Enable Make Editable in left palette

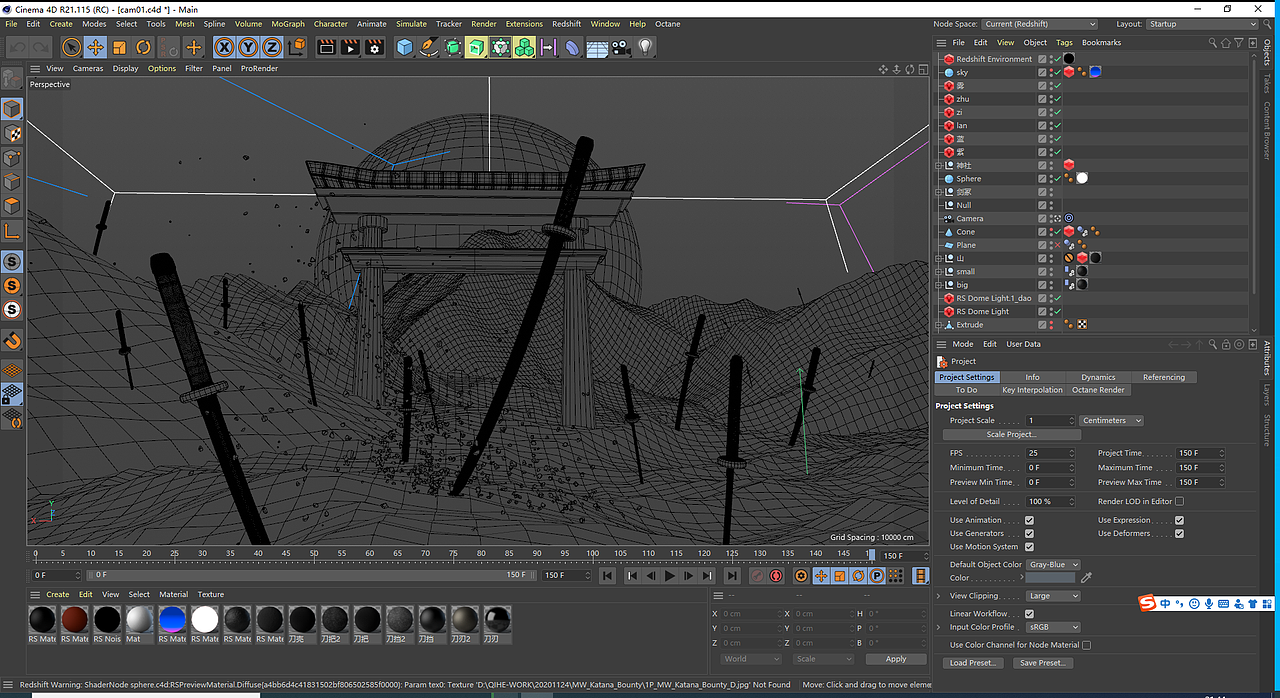pos(12,78)
